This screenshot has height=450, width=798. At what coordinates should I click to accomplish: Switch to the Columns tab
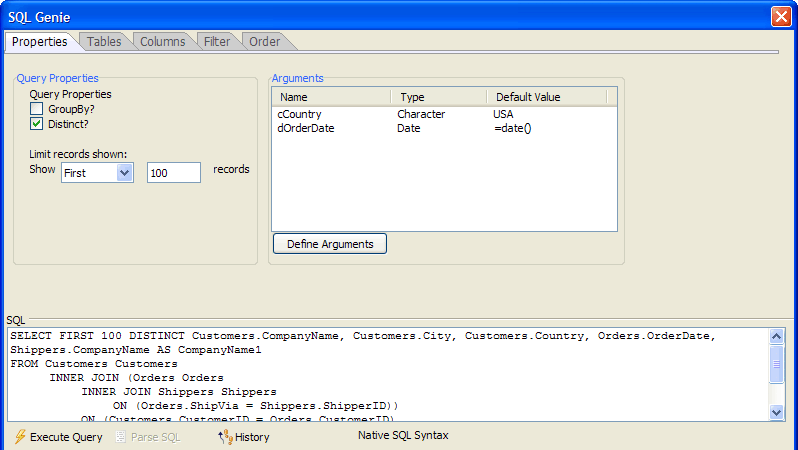point(162,42)
